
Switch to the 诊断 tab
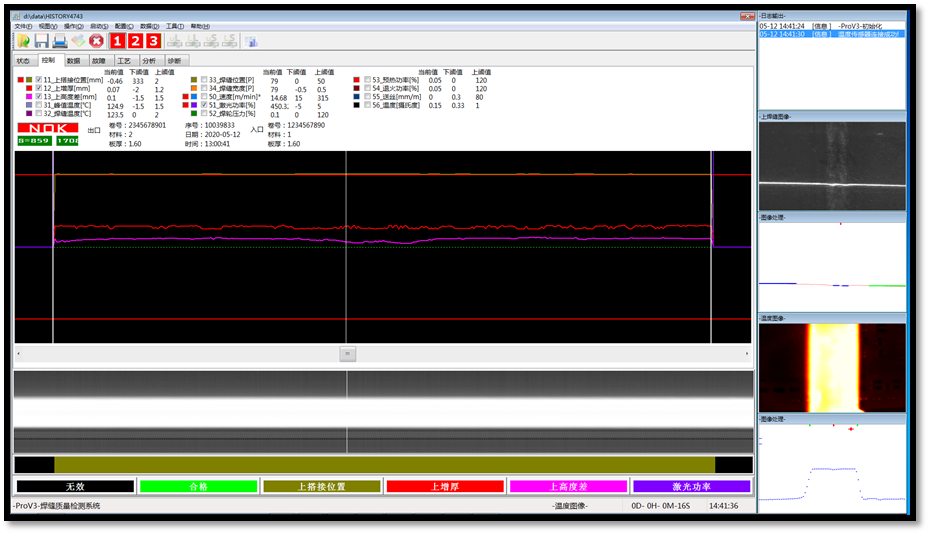pyautogui.click(x=174, y=61)
